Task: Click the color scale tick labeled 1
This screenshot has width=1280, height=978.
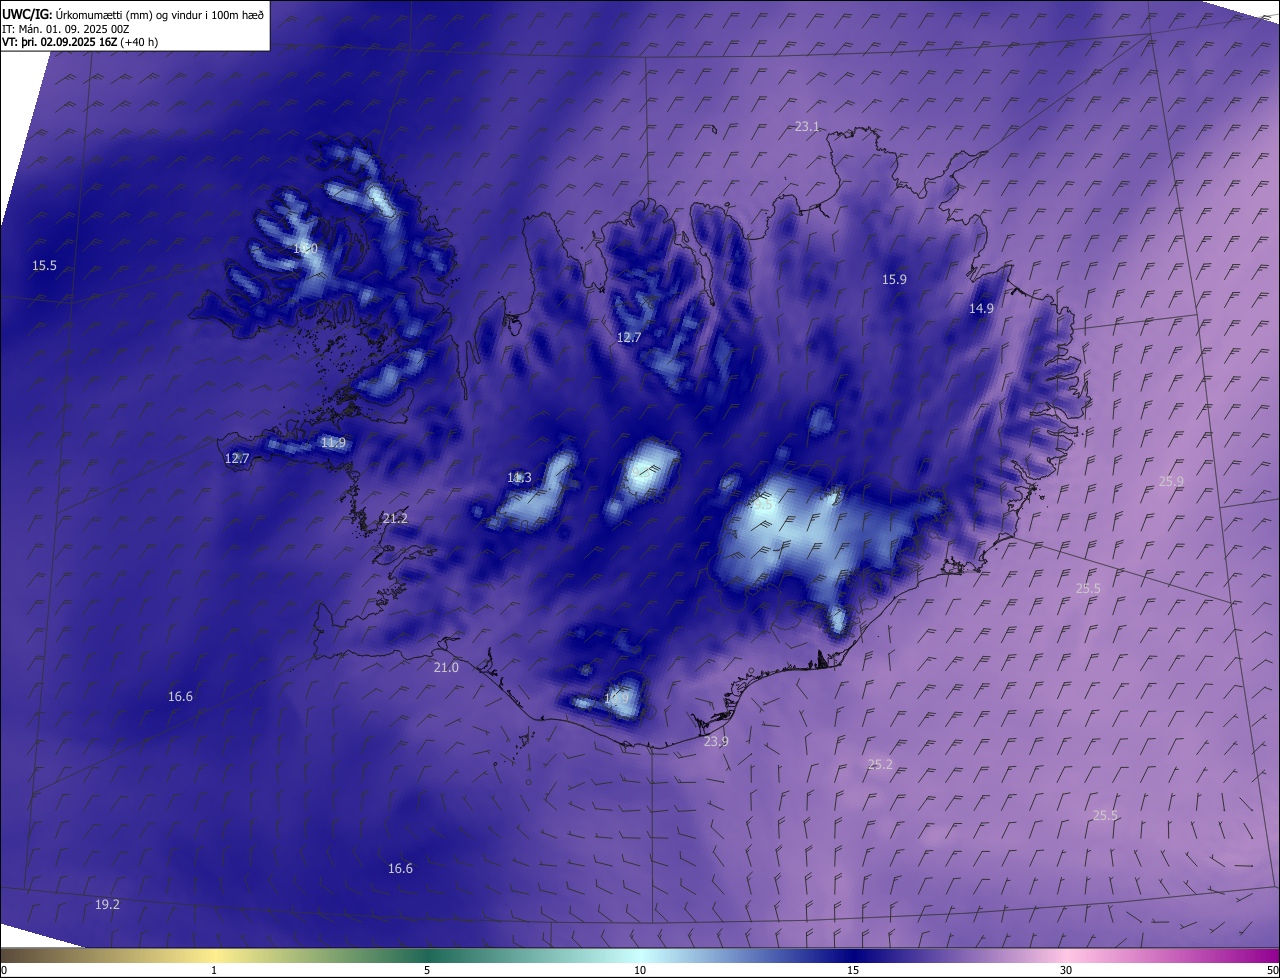Action: [214, 970]
